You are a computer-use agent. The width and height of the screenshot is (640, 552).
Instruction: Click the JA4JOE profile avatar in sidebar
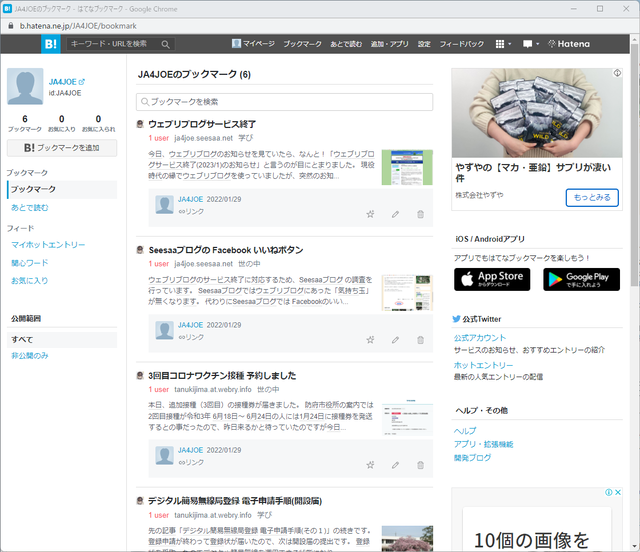point(25,87)
